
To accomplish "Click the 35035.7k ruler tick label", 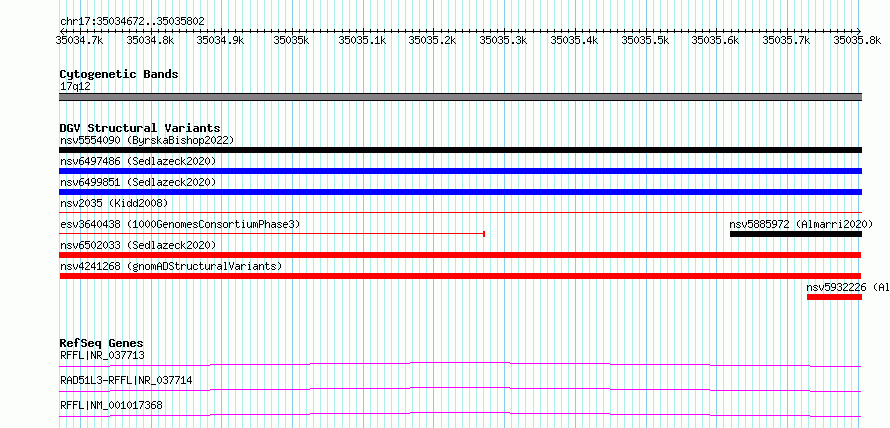I will pos(786,40).
